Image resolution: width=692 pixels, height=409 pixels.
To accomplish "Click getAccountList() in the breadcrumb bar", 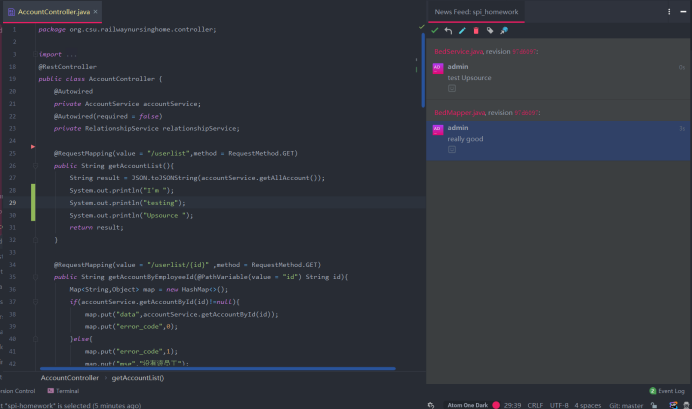I will pyautogui.click(x=138, y=378).
